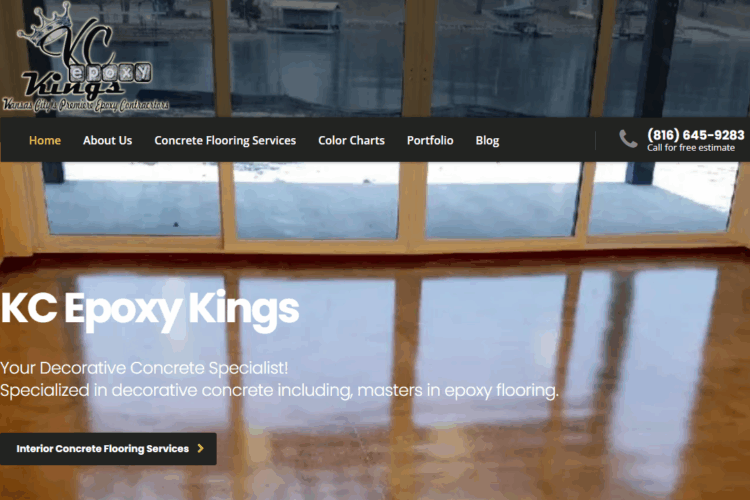Image resolution: width=750 pixels, height=500 pixels.
Task: Call the (816) 645-9283 phone number link
Action: click(696, 134)
